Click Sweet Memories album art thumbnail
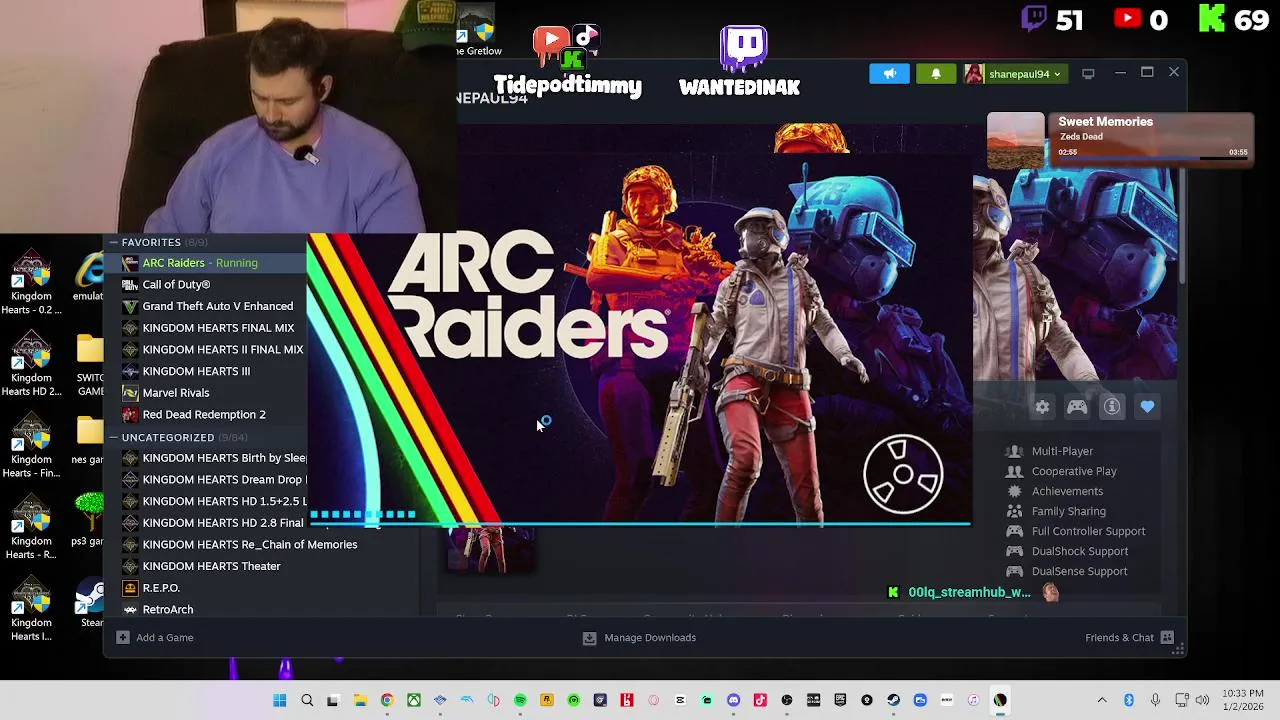 [x=1016, y=140]
